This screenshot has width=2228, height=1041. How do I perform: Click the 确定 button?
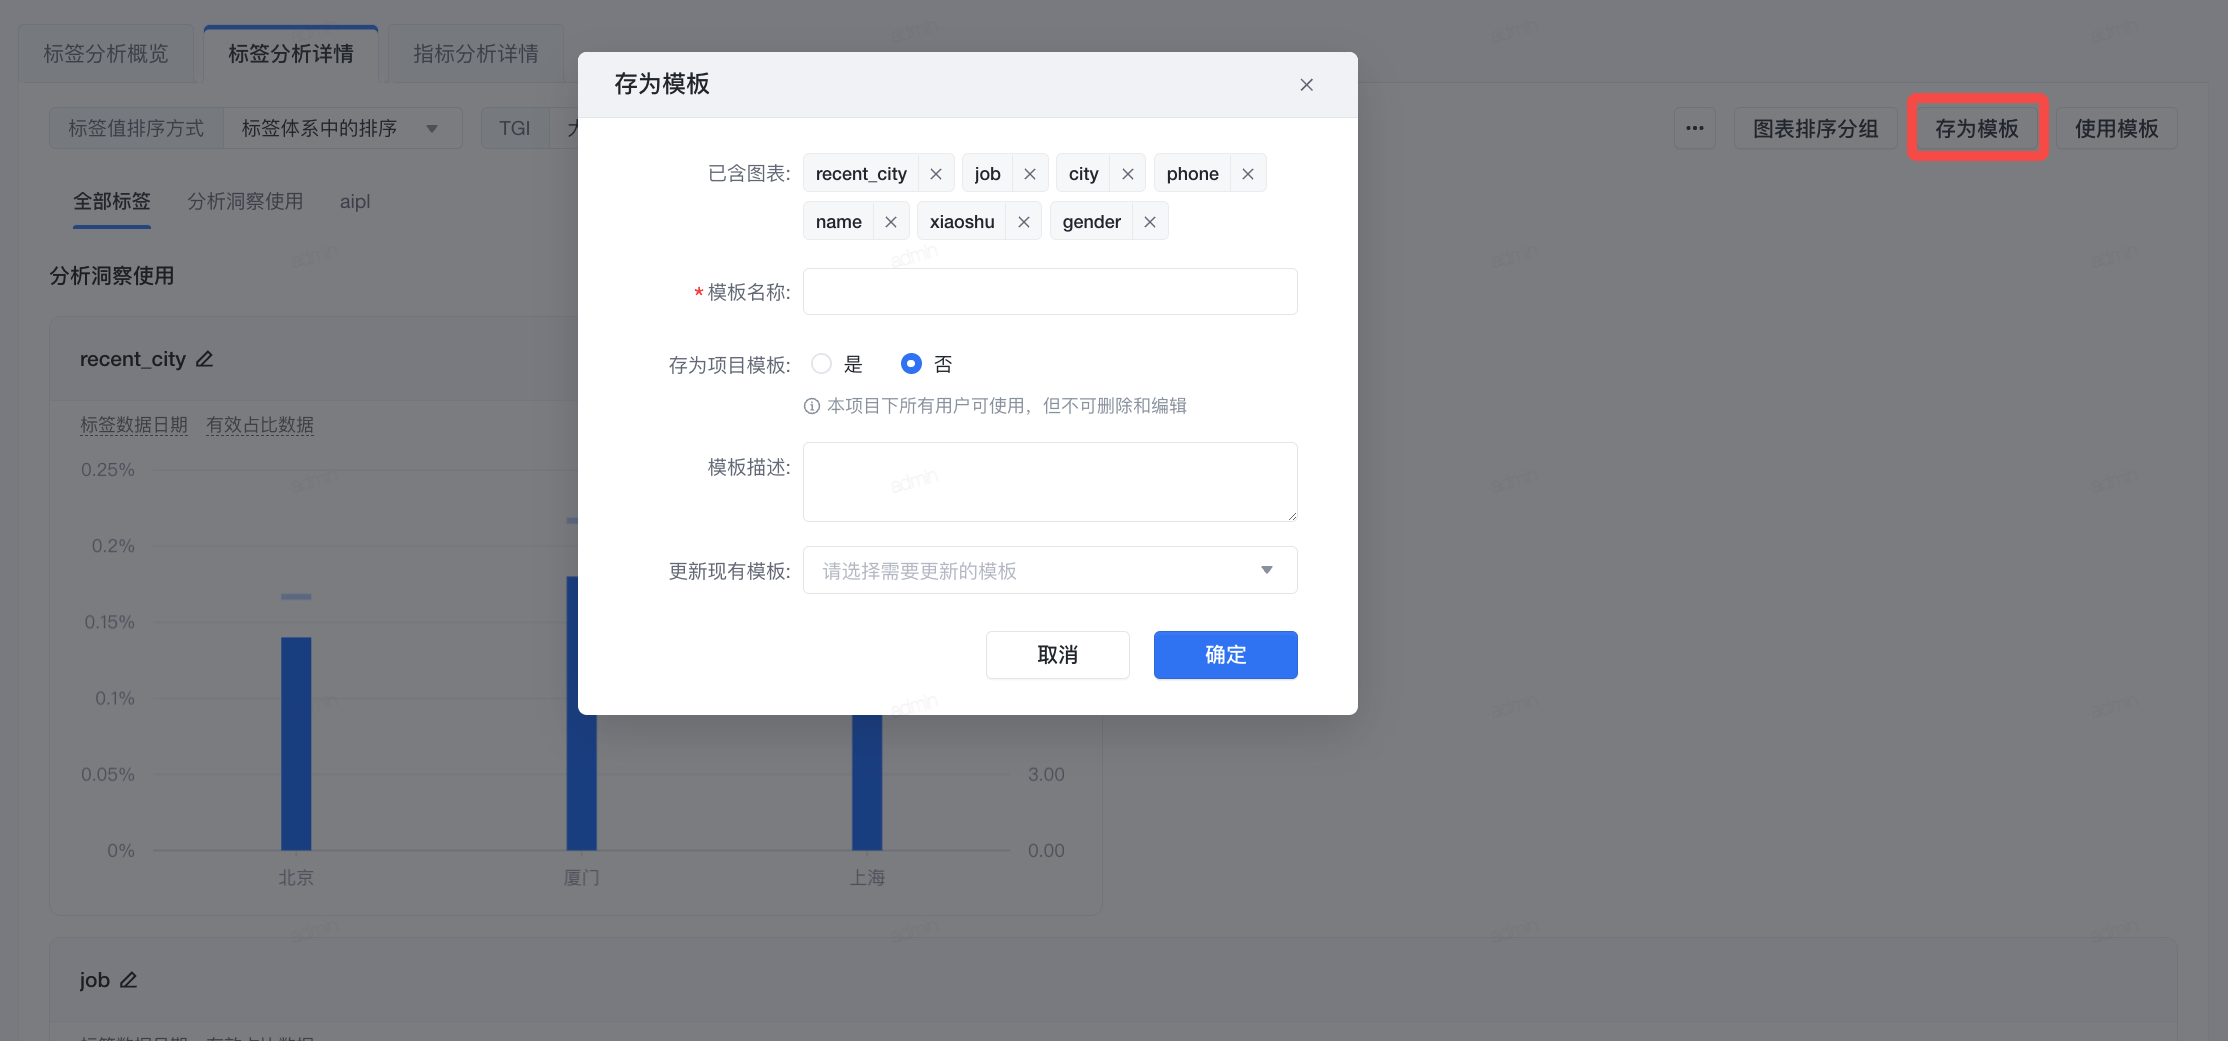(x=1226, y=655)
